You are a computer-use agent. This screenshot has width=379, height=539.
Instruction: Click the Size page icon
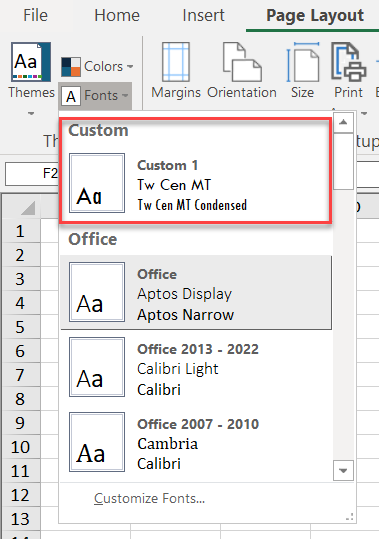pyautogui.click(x=303, y=62)
